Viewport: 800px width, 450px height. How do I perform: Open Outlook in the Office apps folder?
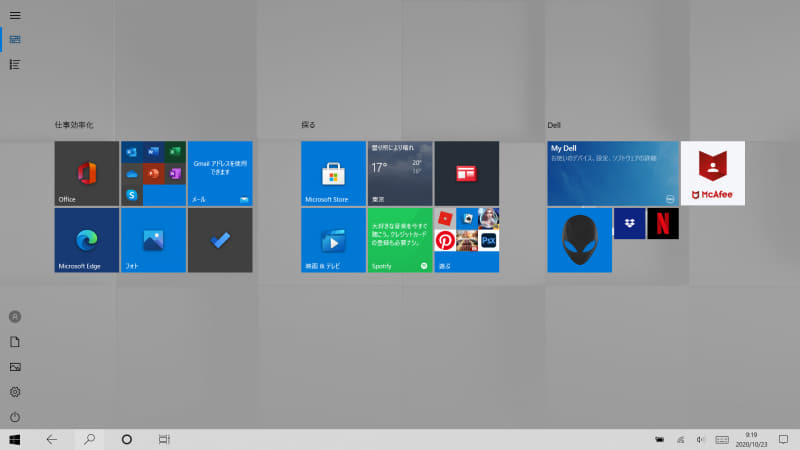tap(132, 152)
